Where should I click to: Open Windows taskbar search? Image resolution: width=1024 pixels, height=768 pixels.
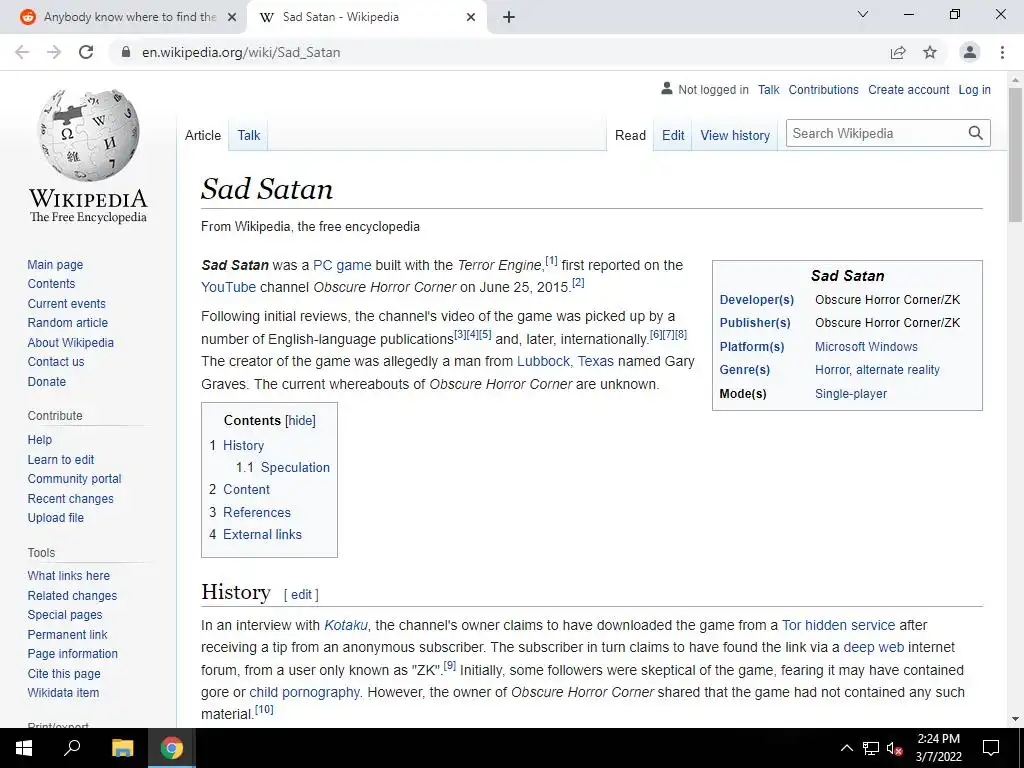click(x=72, y=748)
